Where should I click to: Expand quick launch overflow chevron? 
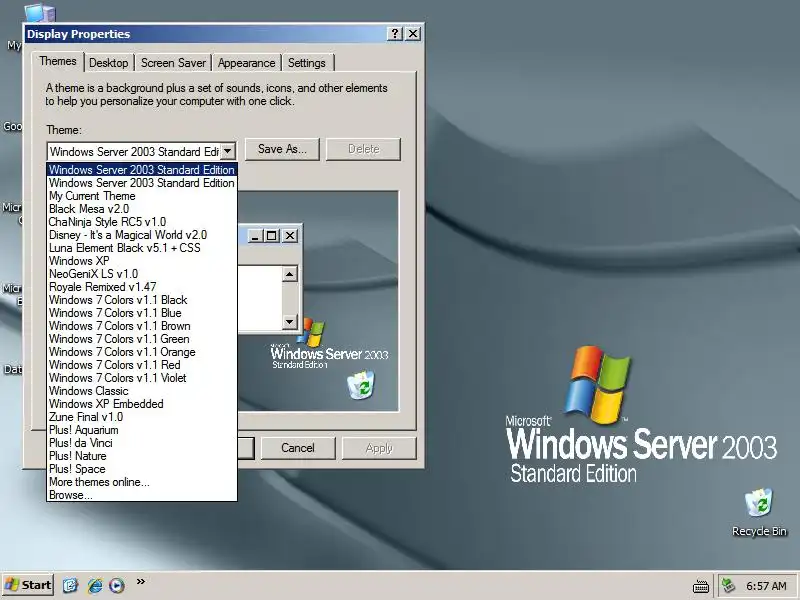pyautogui.click(x=141, y=581)
